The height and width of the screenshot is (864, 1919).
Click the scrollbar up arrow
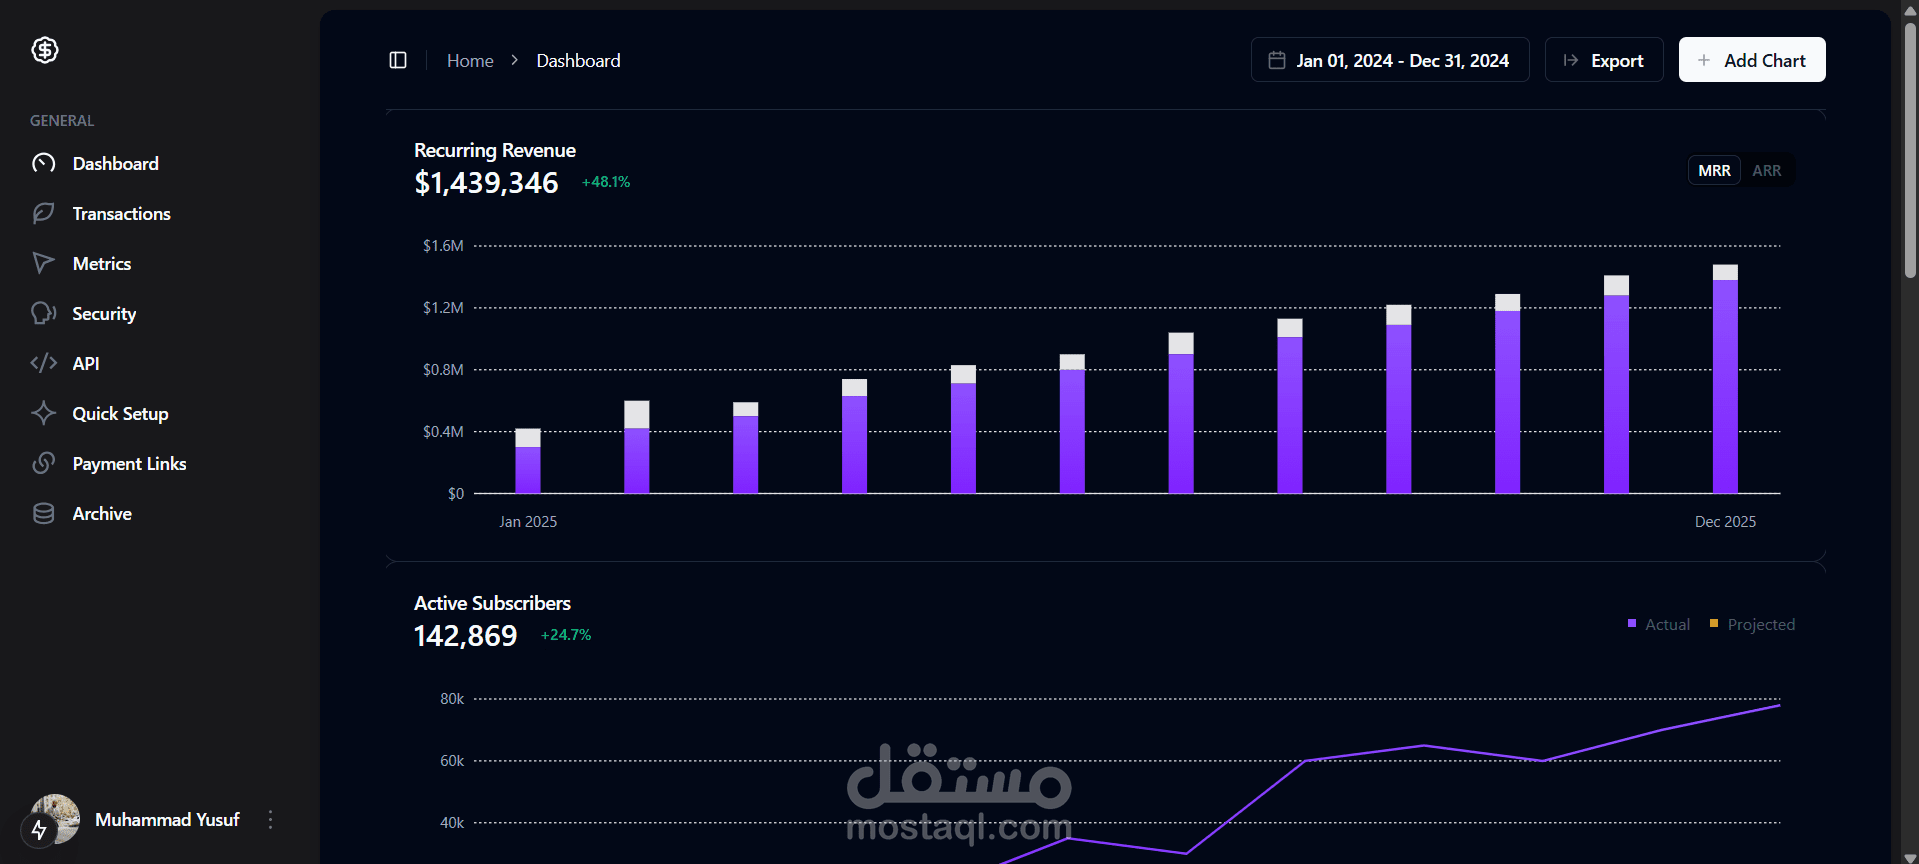pos(1910,9)
